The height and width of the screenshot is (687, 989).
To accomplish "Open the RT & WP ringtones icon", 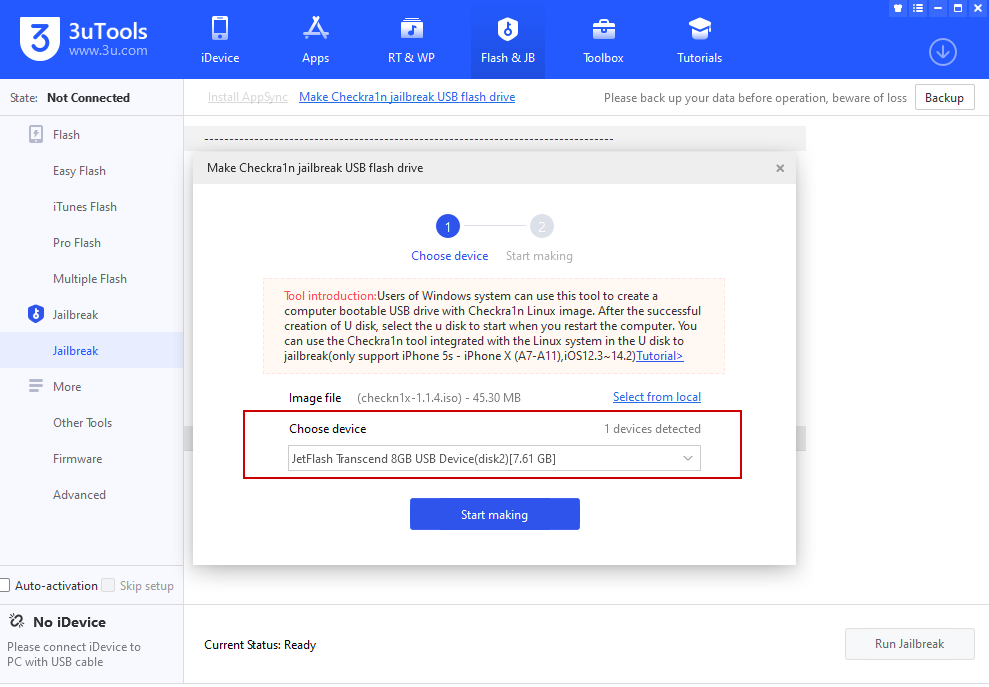I will (411, 29).
